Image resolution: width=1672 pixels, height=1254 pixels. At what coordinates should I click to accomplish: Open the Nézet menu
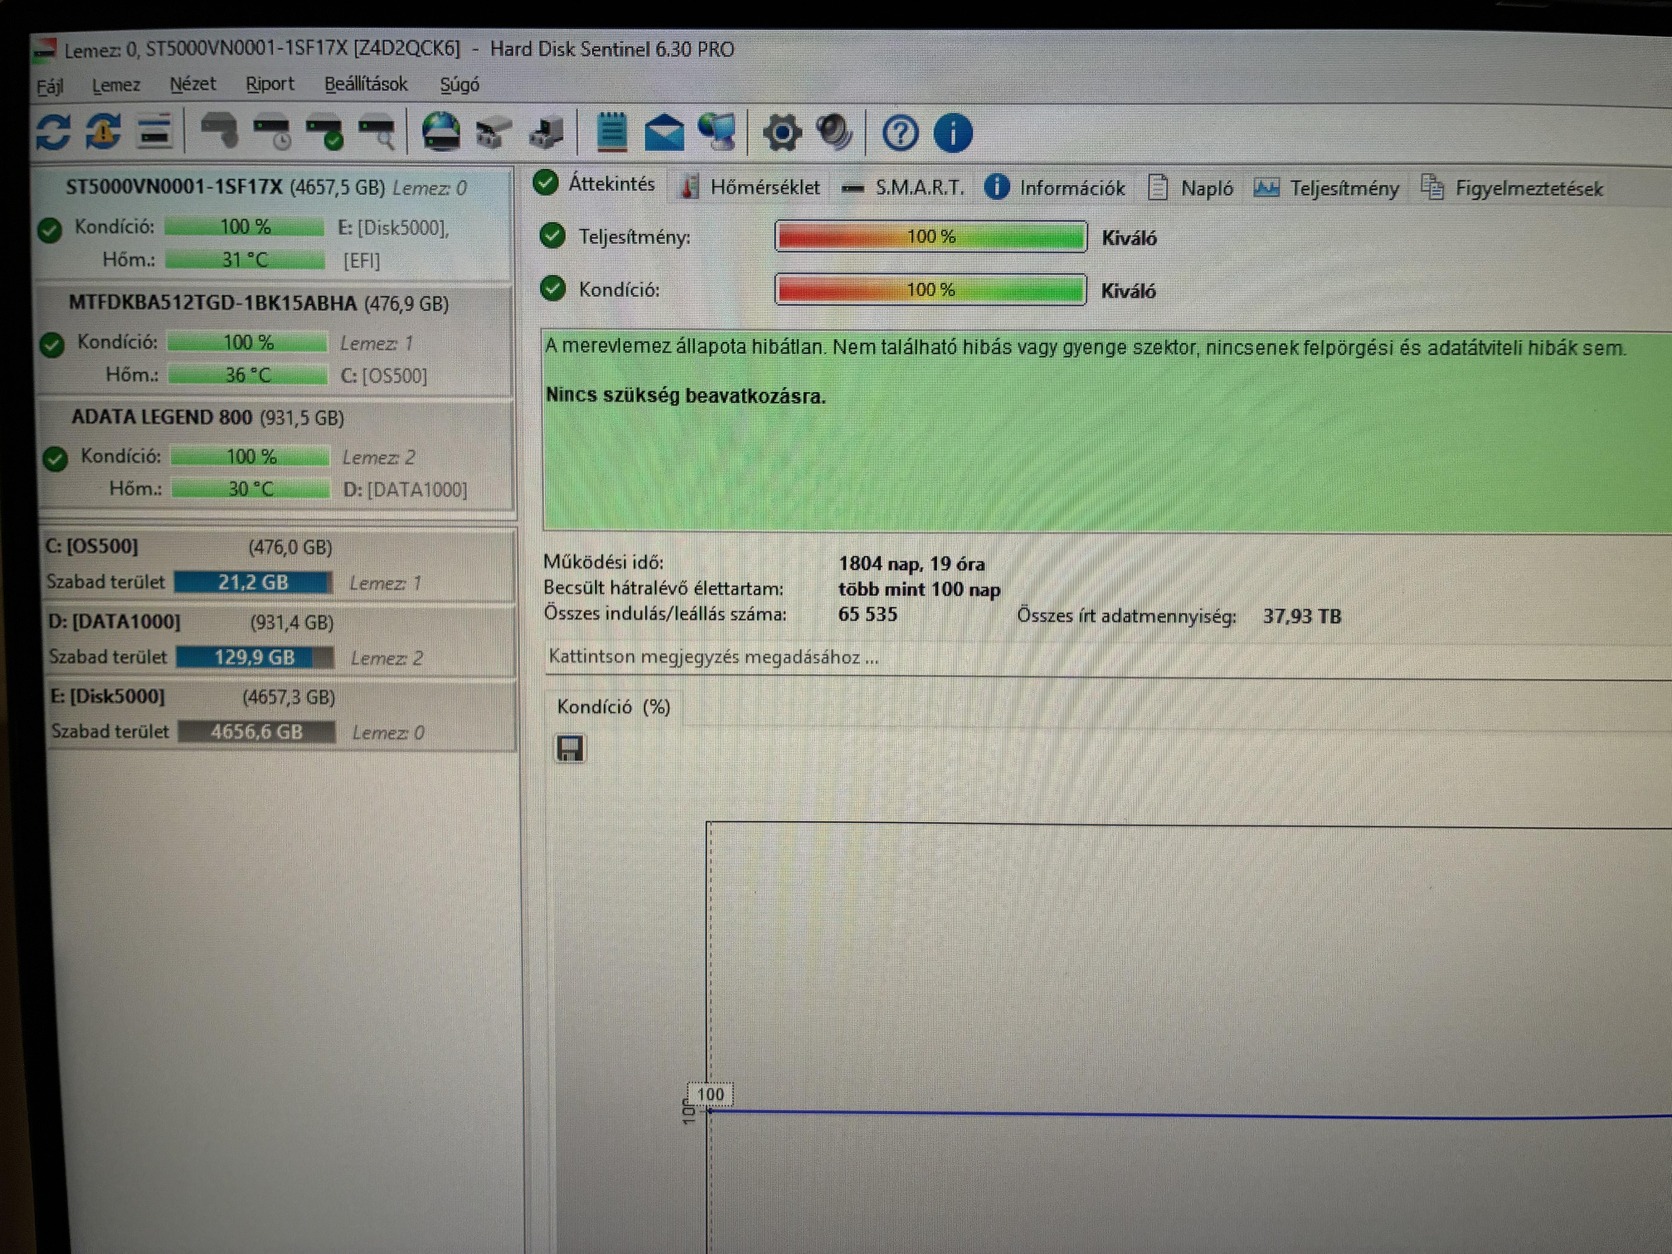coord(192,84)
